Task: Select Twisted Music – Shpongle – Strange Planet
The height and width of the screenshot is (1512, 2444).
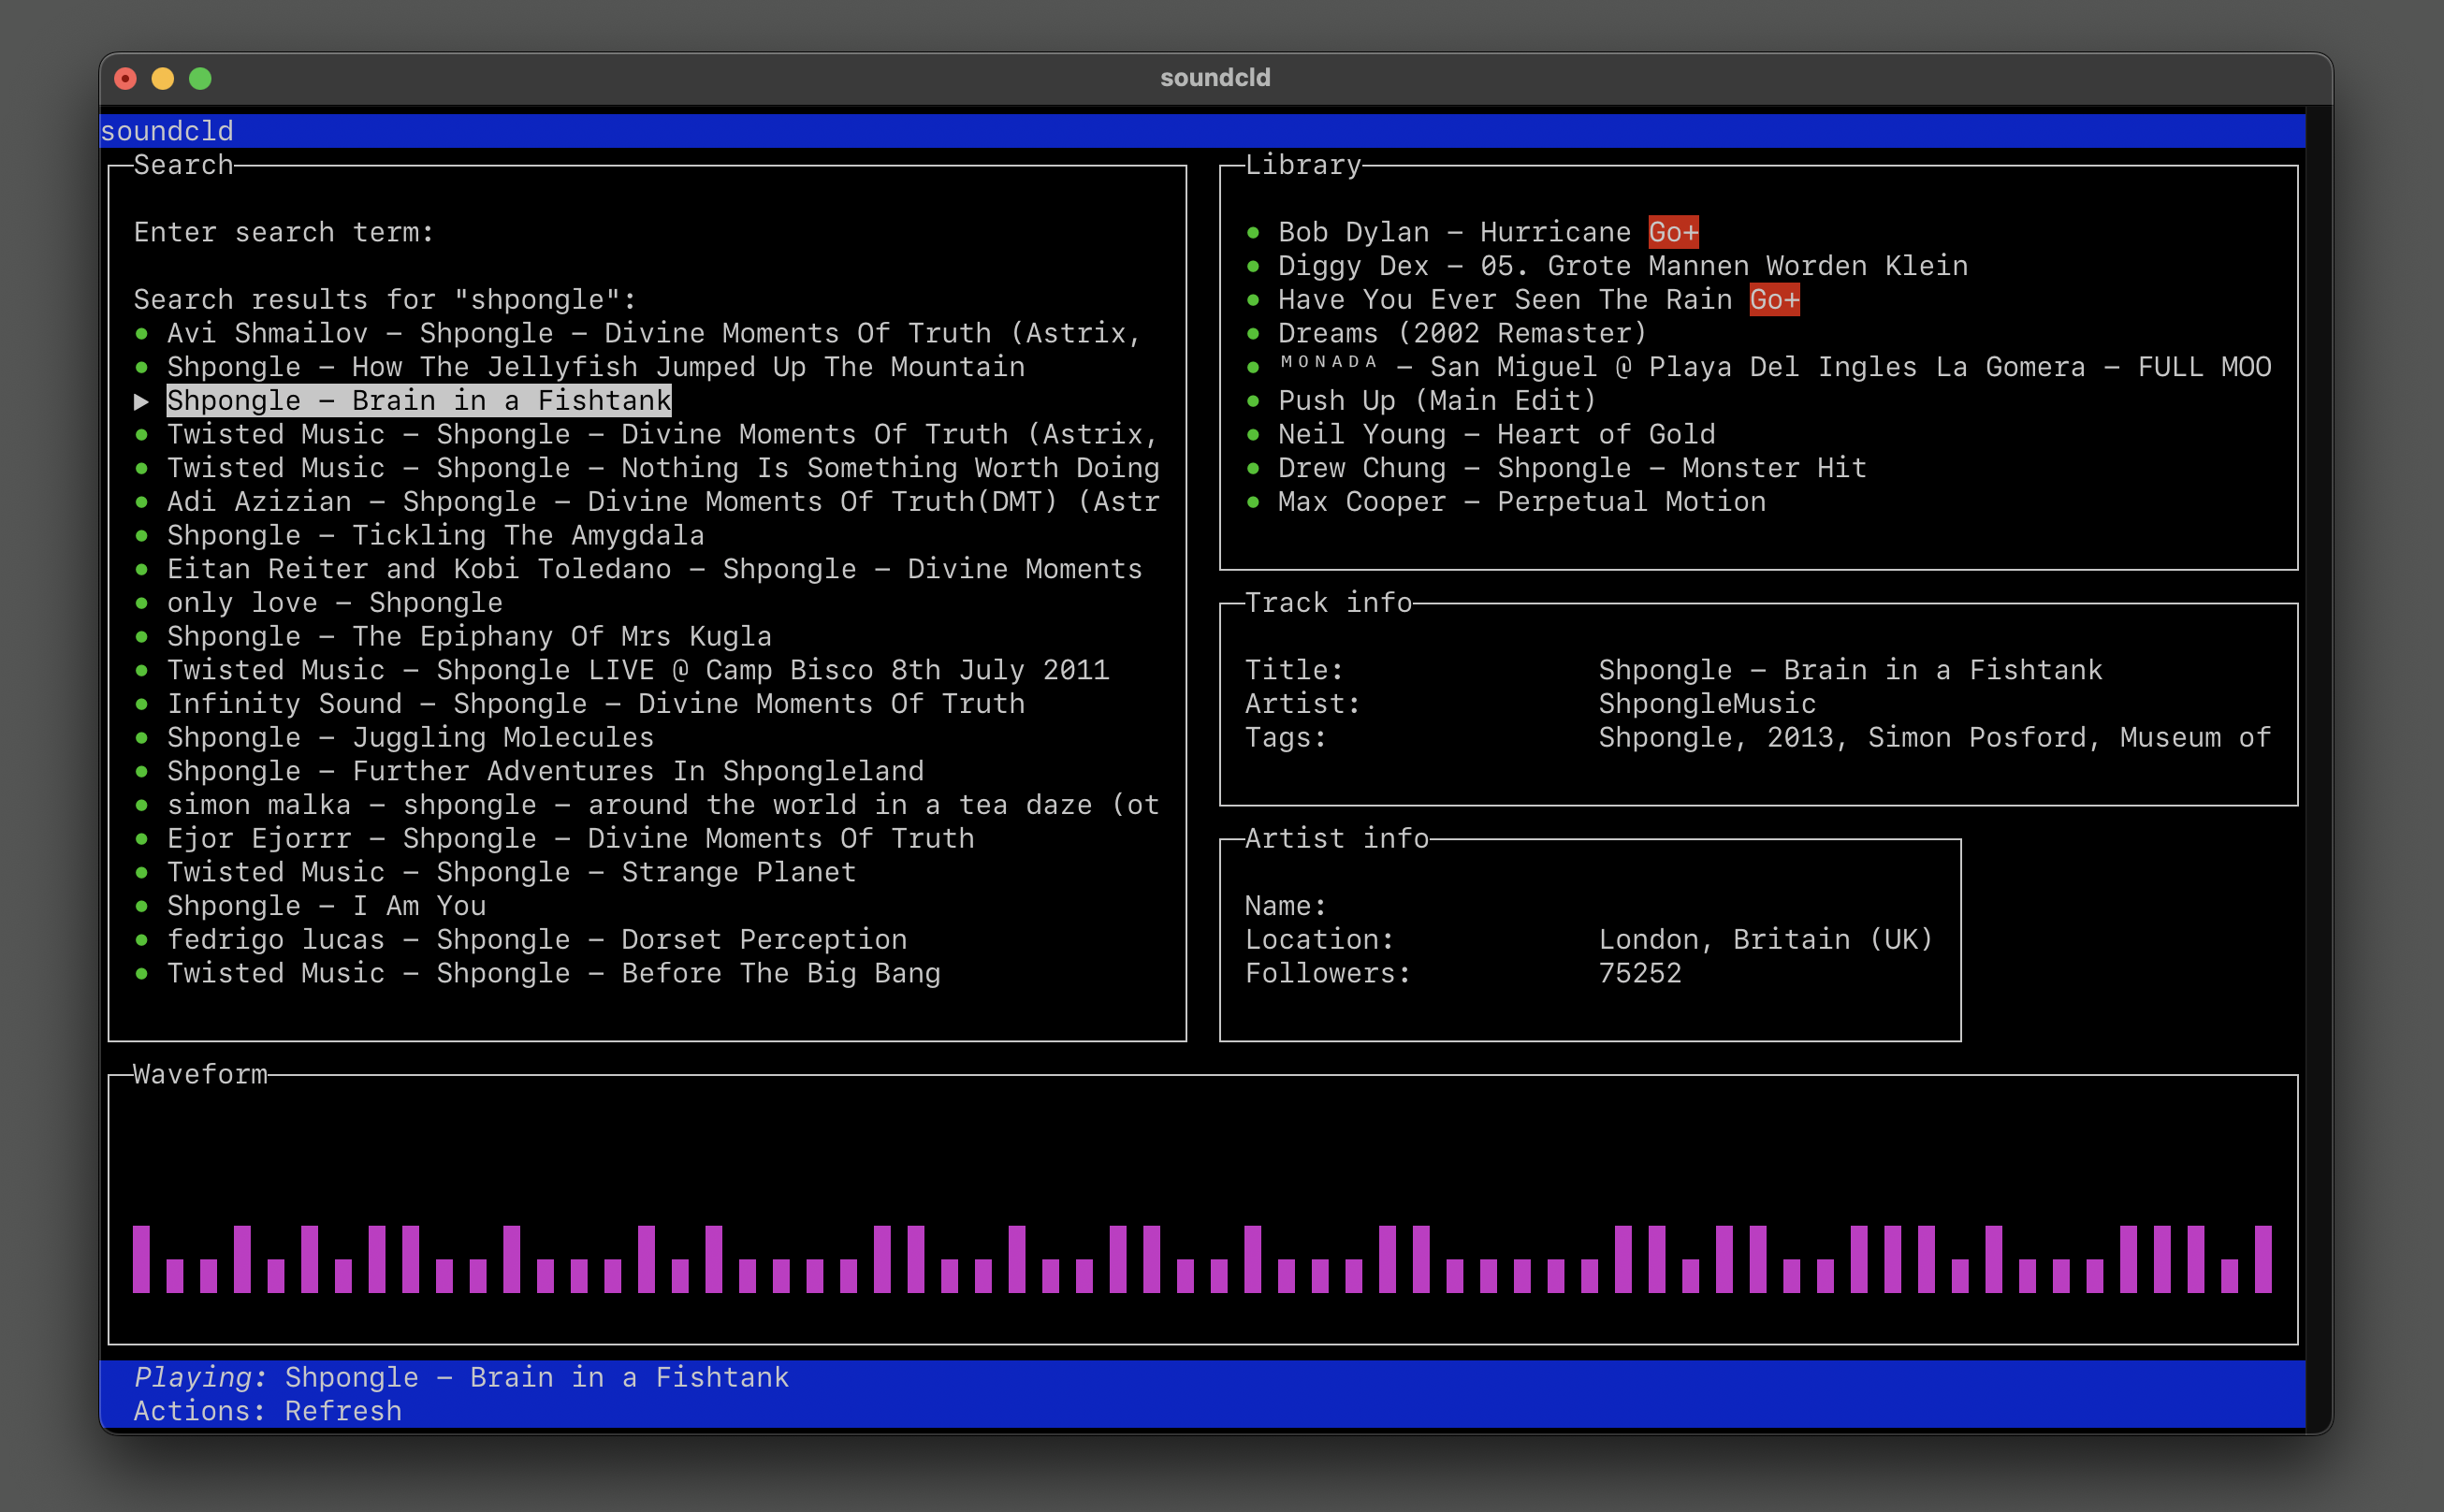Action: pos(510,872)
